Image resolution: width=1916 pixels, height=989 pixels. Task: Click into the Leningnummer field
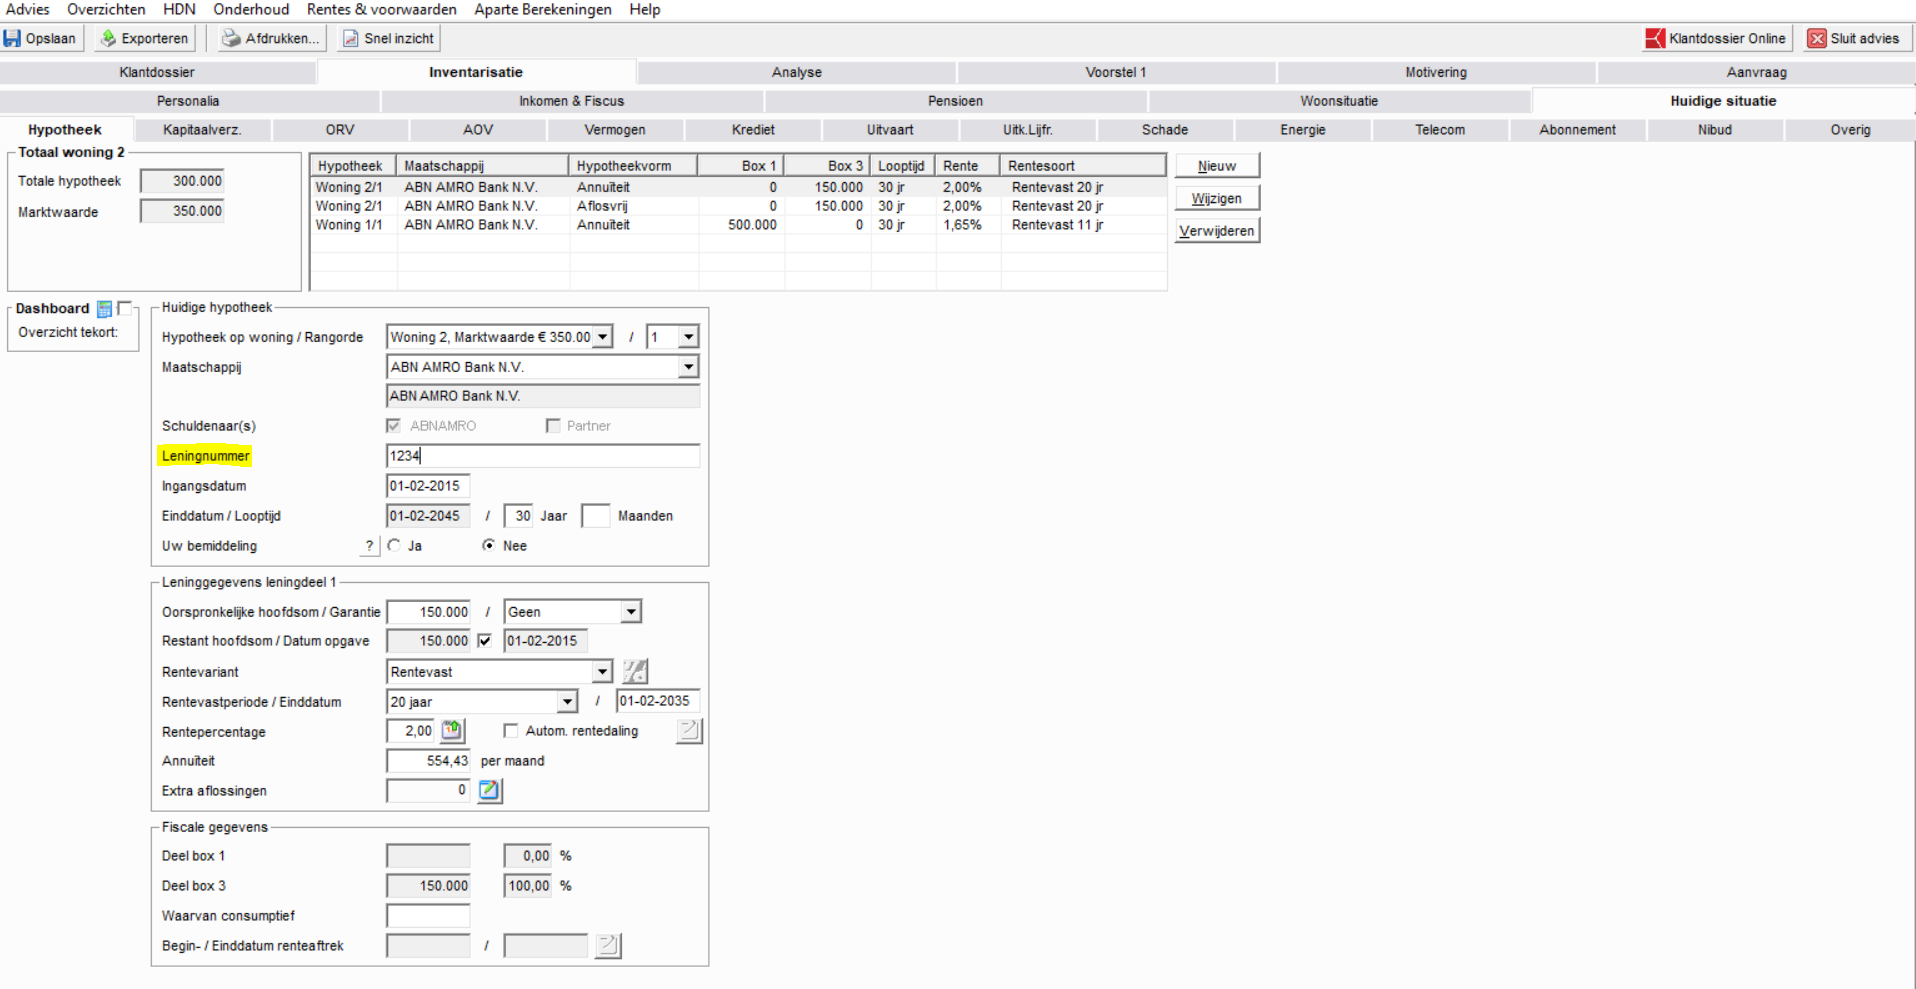click(543, 456)
